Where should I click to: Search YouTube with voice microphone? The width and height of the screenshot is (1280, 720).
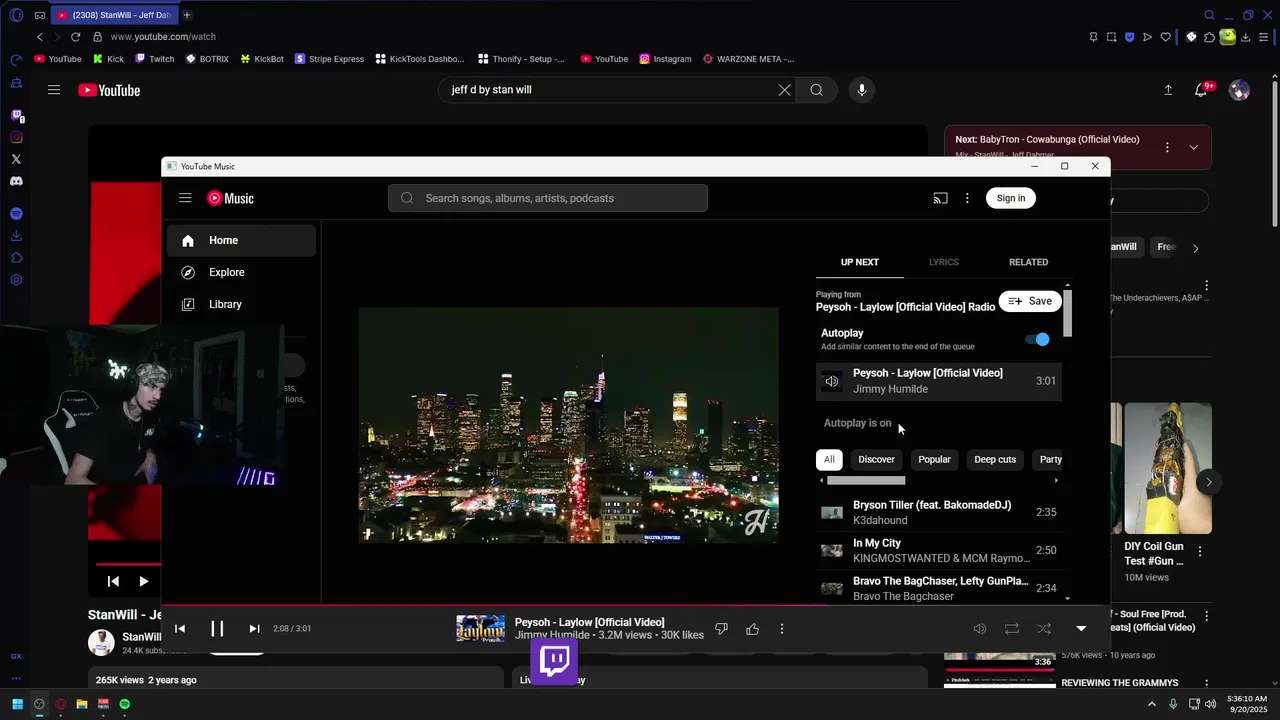pos(862,90)
